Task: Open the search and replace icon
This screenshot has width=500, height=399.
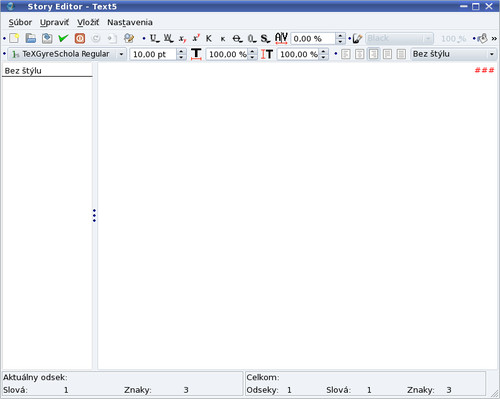Action: click(129, 38)
